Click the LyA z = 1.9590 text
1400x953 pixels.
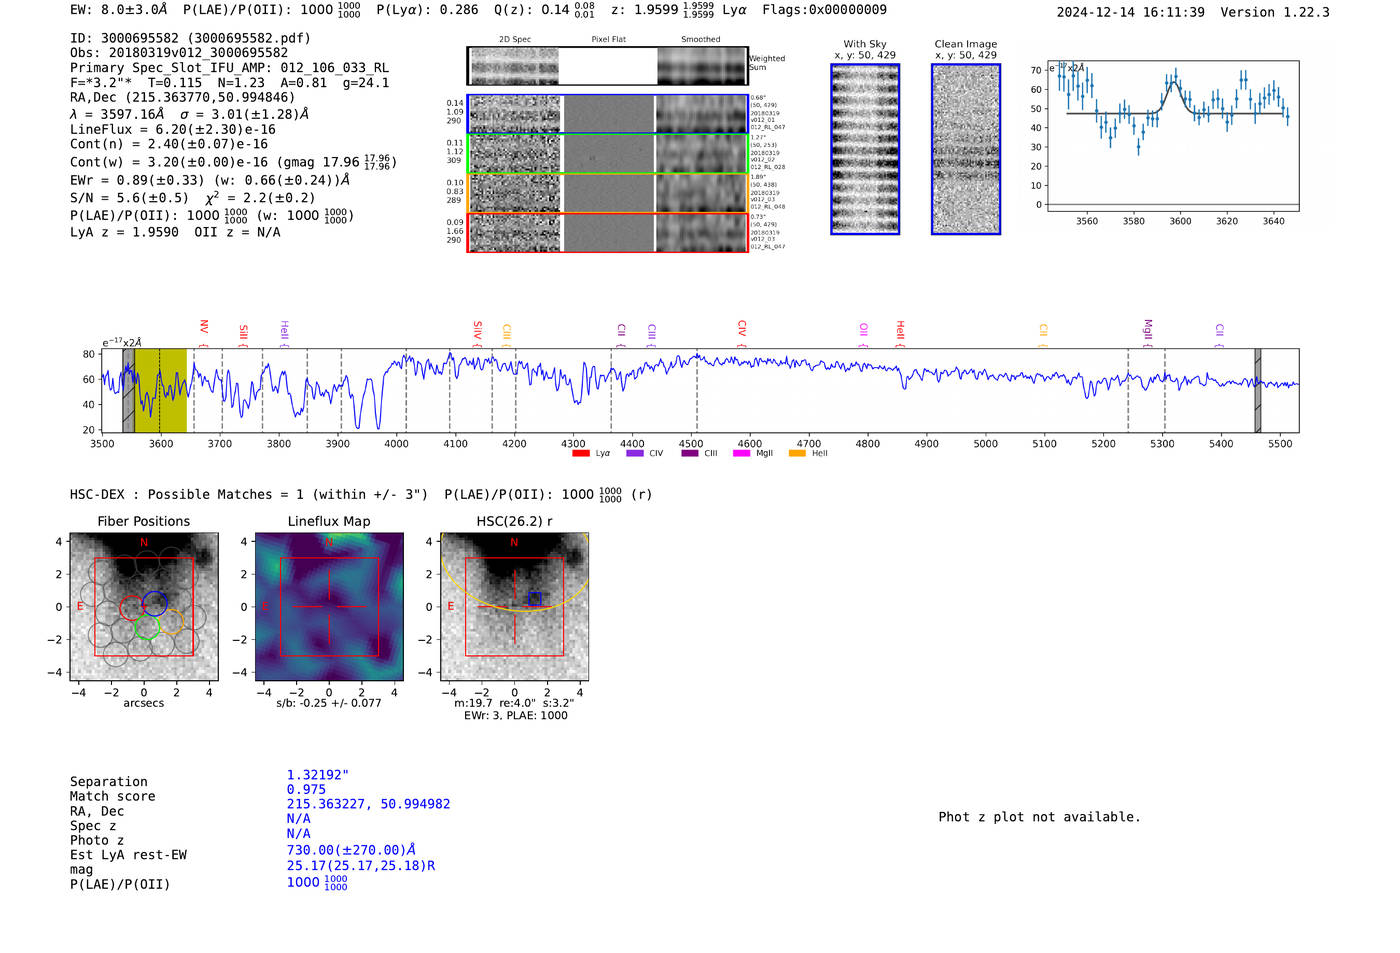[x=124, y=232]
